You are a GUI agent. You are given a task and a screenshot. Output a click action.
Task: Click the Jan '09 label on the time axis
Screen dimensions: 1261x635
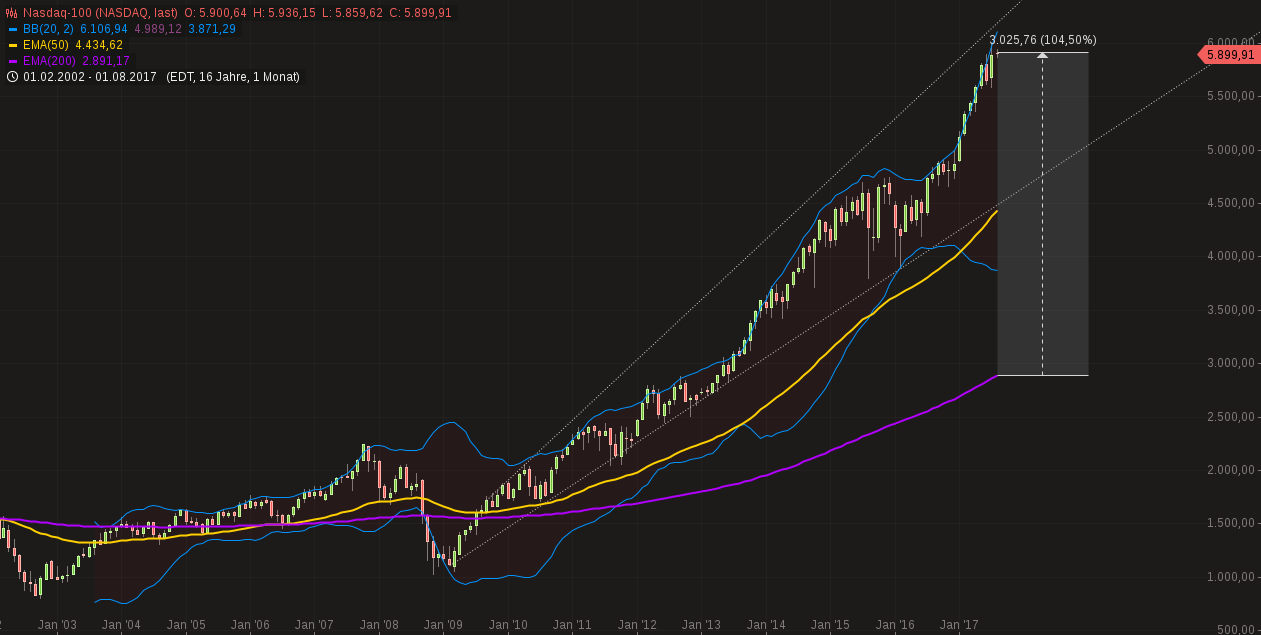pos(441,624)
